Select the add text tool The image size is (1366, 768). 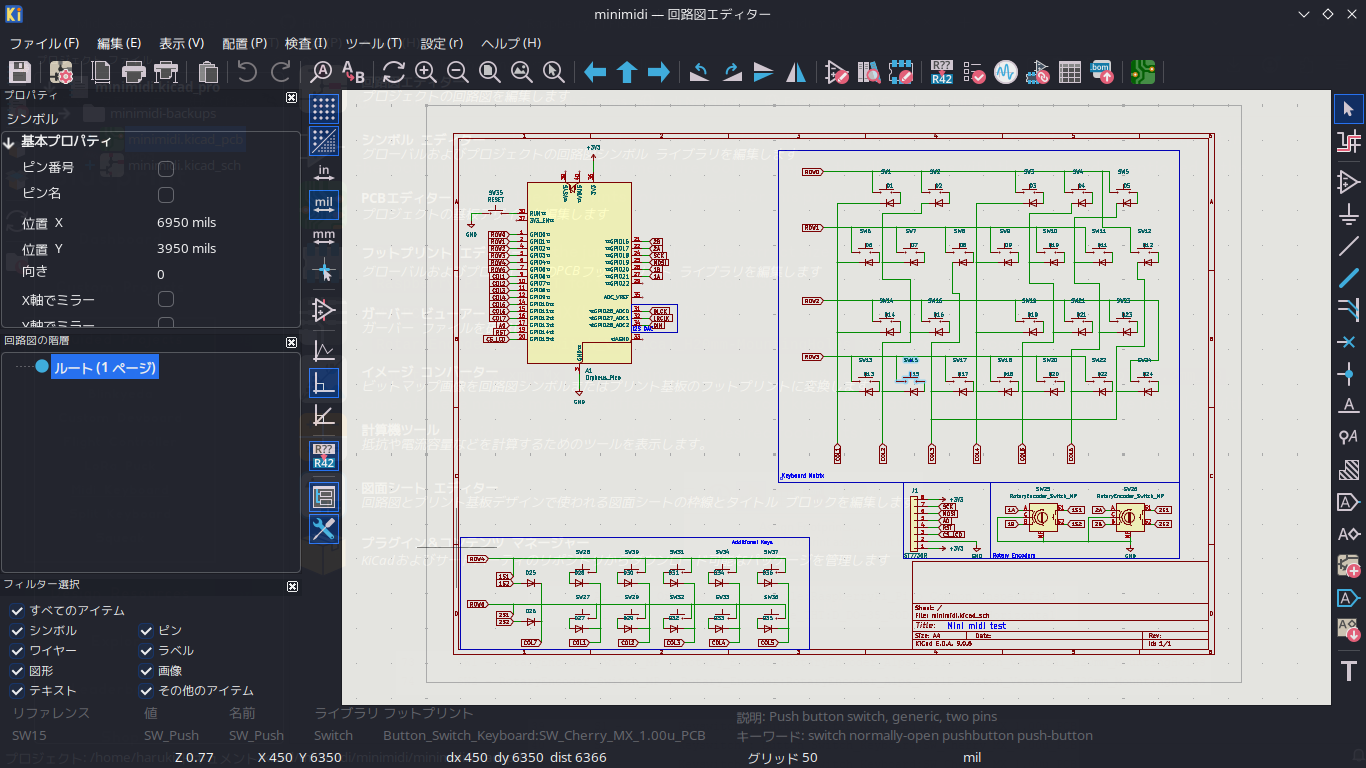(x=1349, y=670)
